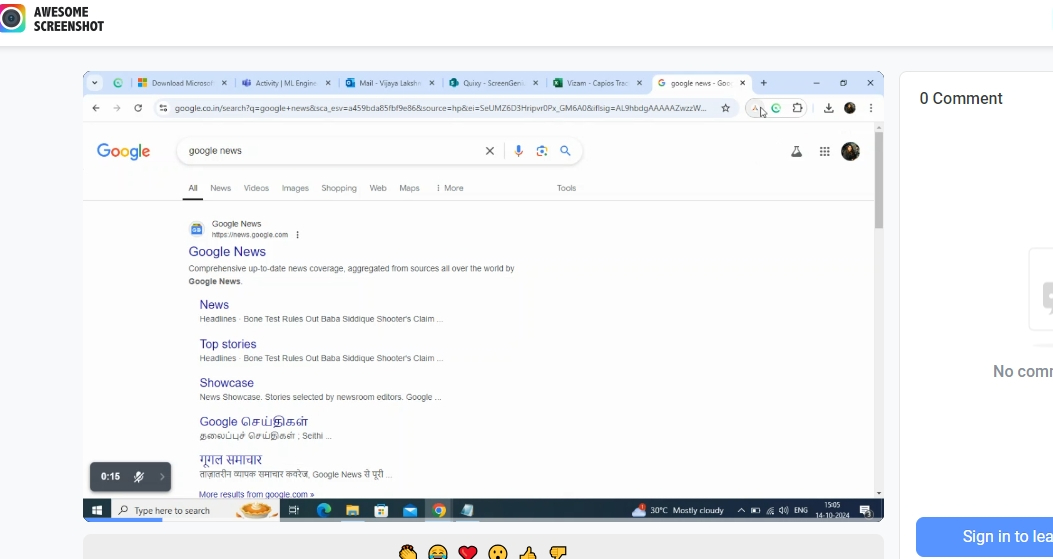
Task: Click the Google account avatar on page
Action: point(850,151)
